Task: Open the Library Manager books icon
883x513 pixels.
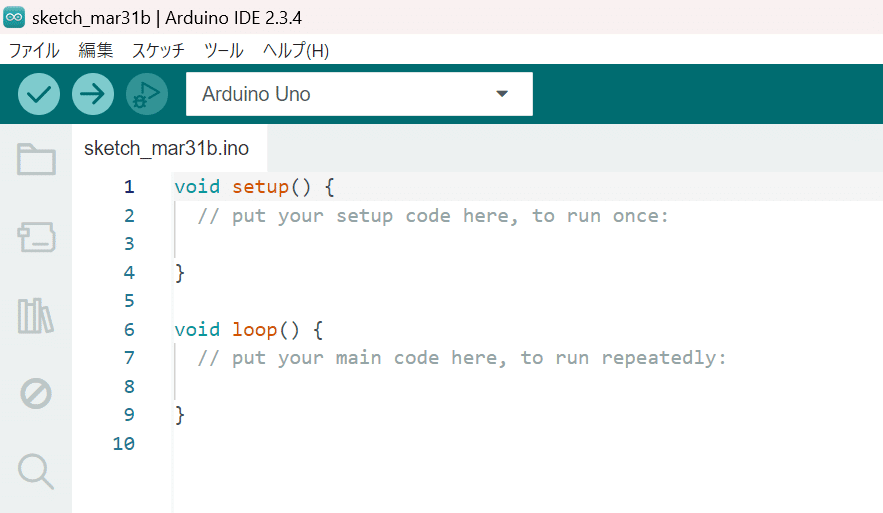Action: click(x=36, y=315)
